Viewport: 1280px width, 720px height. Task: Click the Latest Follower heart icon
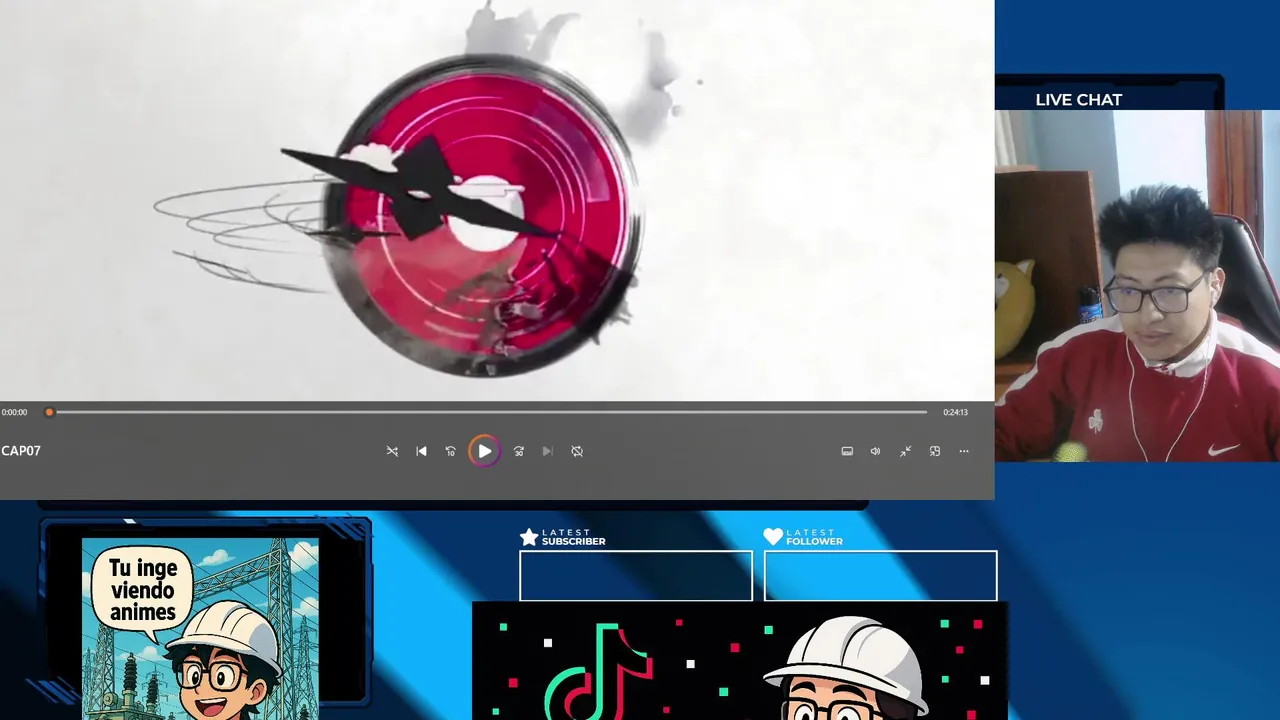click(773, 537)
